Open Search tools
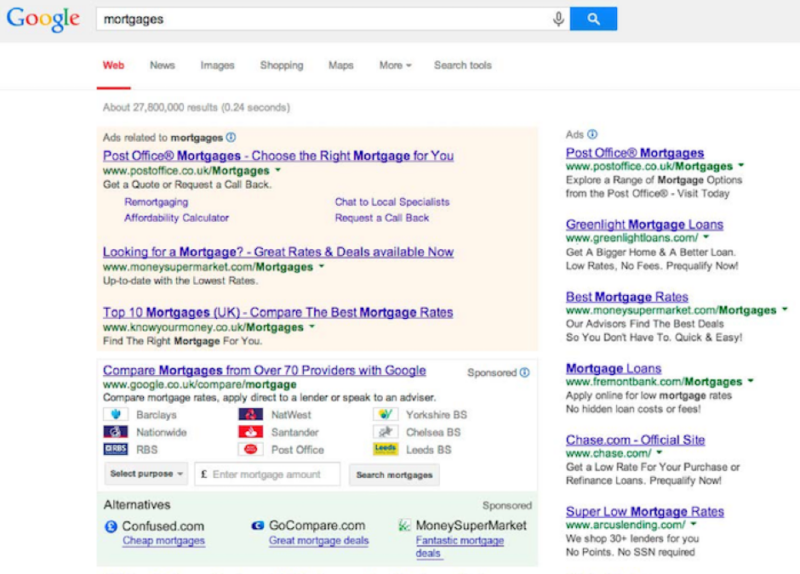The width and height of the screenshot is (800, 574). 463,65
